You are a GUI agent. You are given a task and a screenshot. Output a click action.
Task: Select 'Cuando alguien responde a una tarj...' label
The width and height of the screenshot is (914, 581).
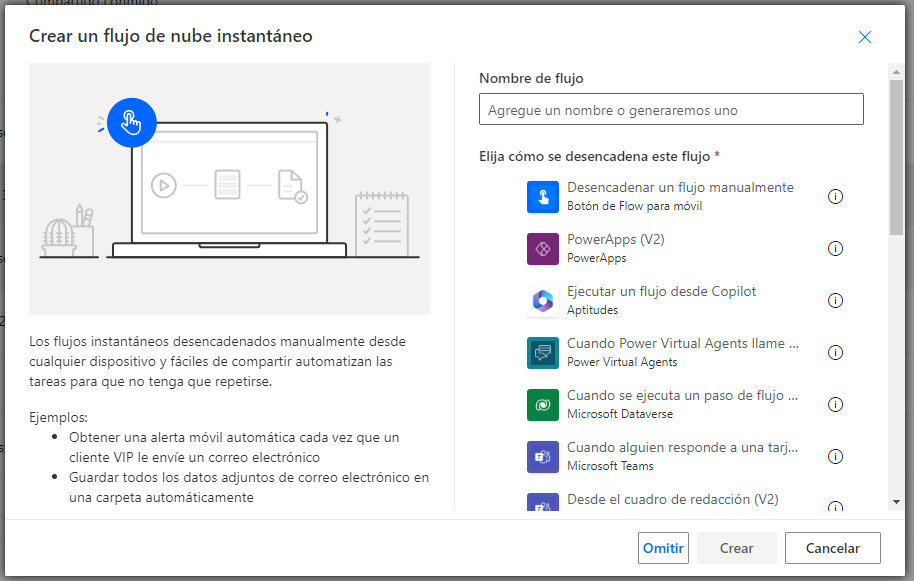tap(683, 447)
